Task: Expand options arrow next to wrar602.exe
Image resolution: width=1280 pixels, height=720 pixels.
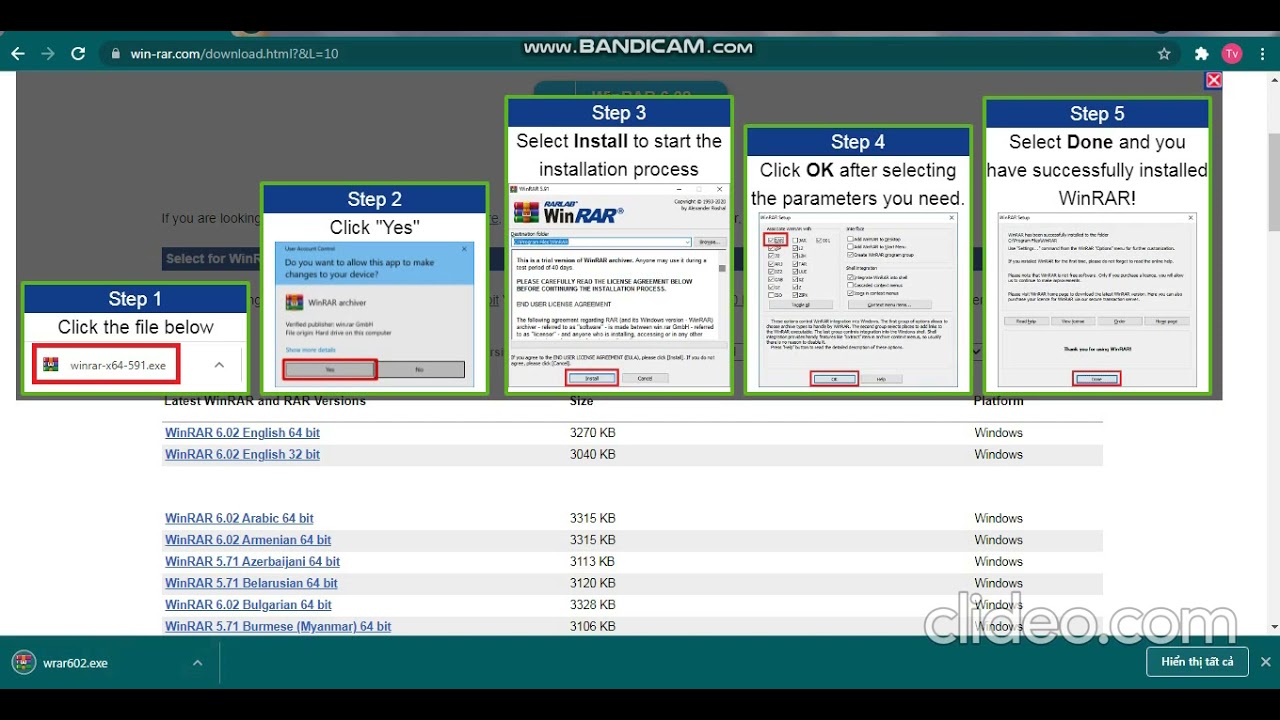Action: click(197, 663)
